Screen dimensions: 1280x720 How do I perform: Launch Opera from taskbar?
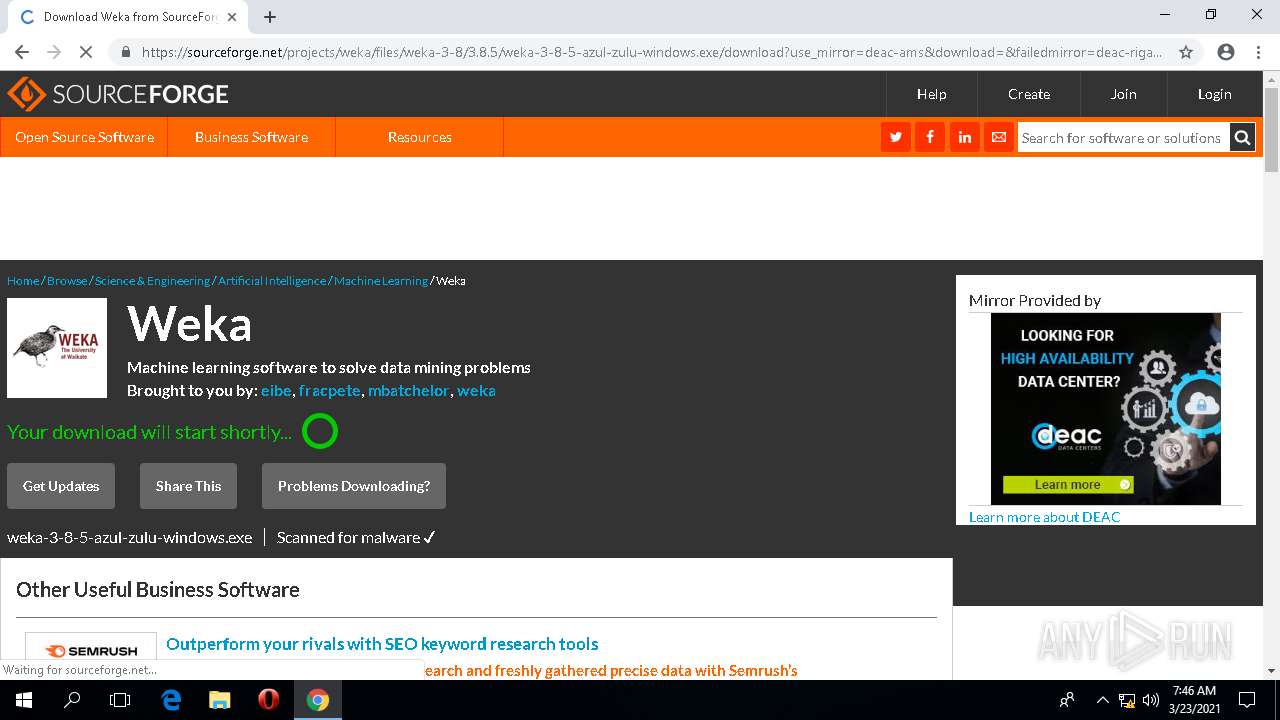click(268, 700)
